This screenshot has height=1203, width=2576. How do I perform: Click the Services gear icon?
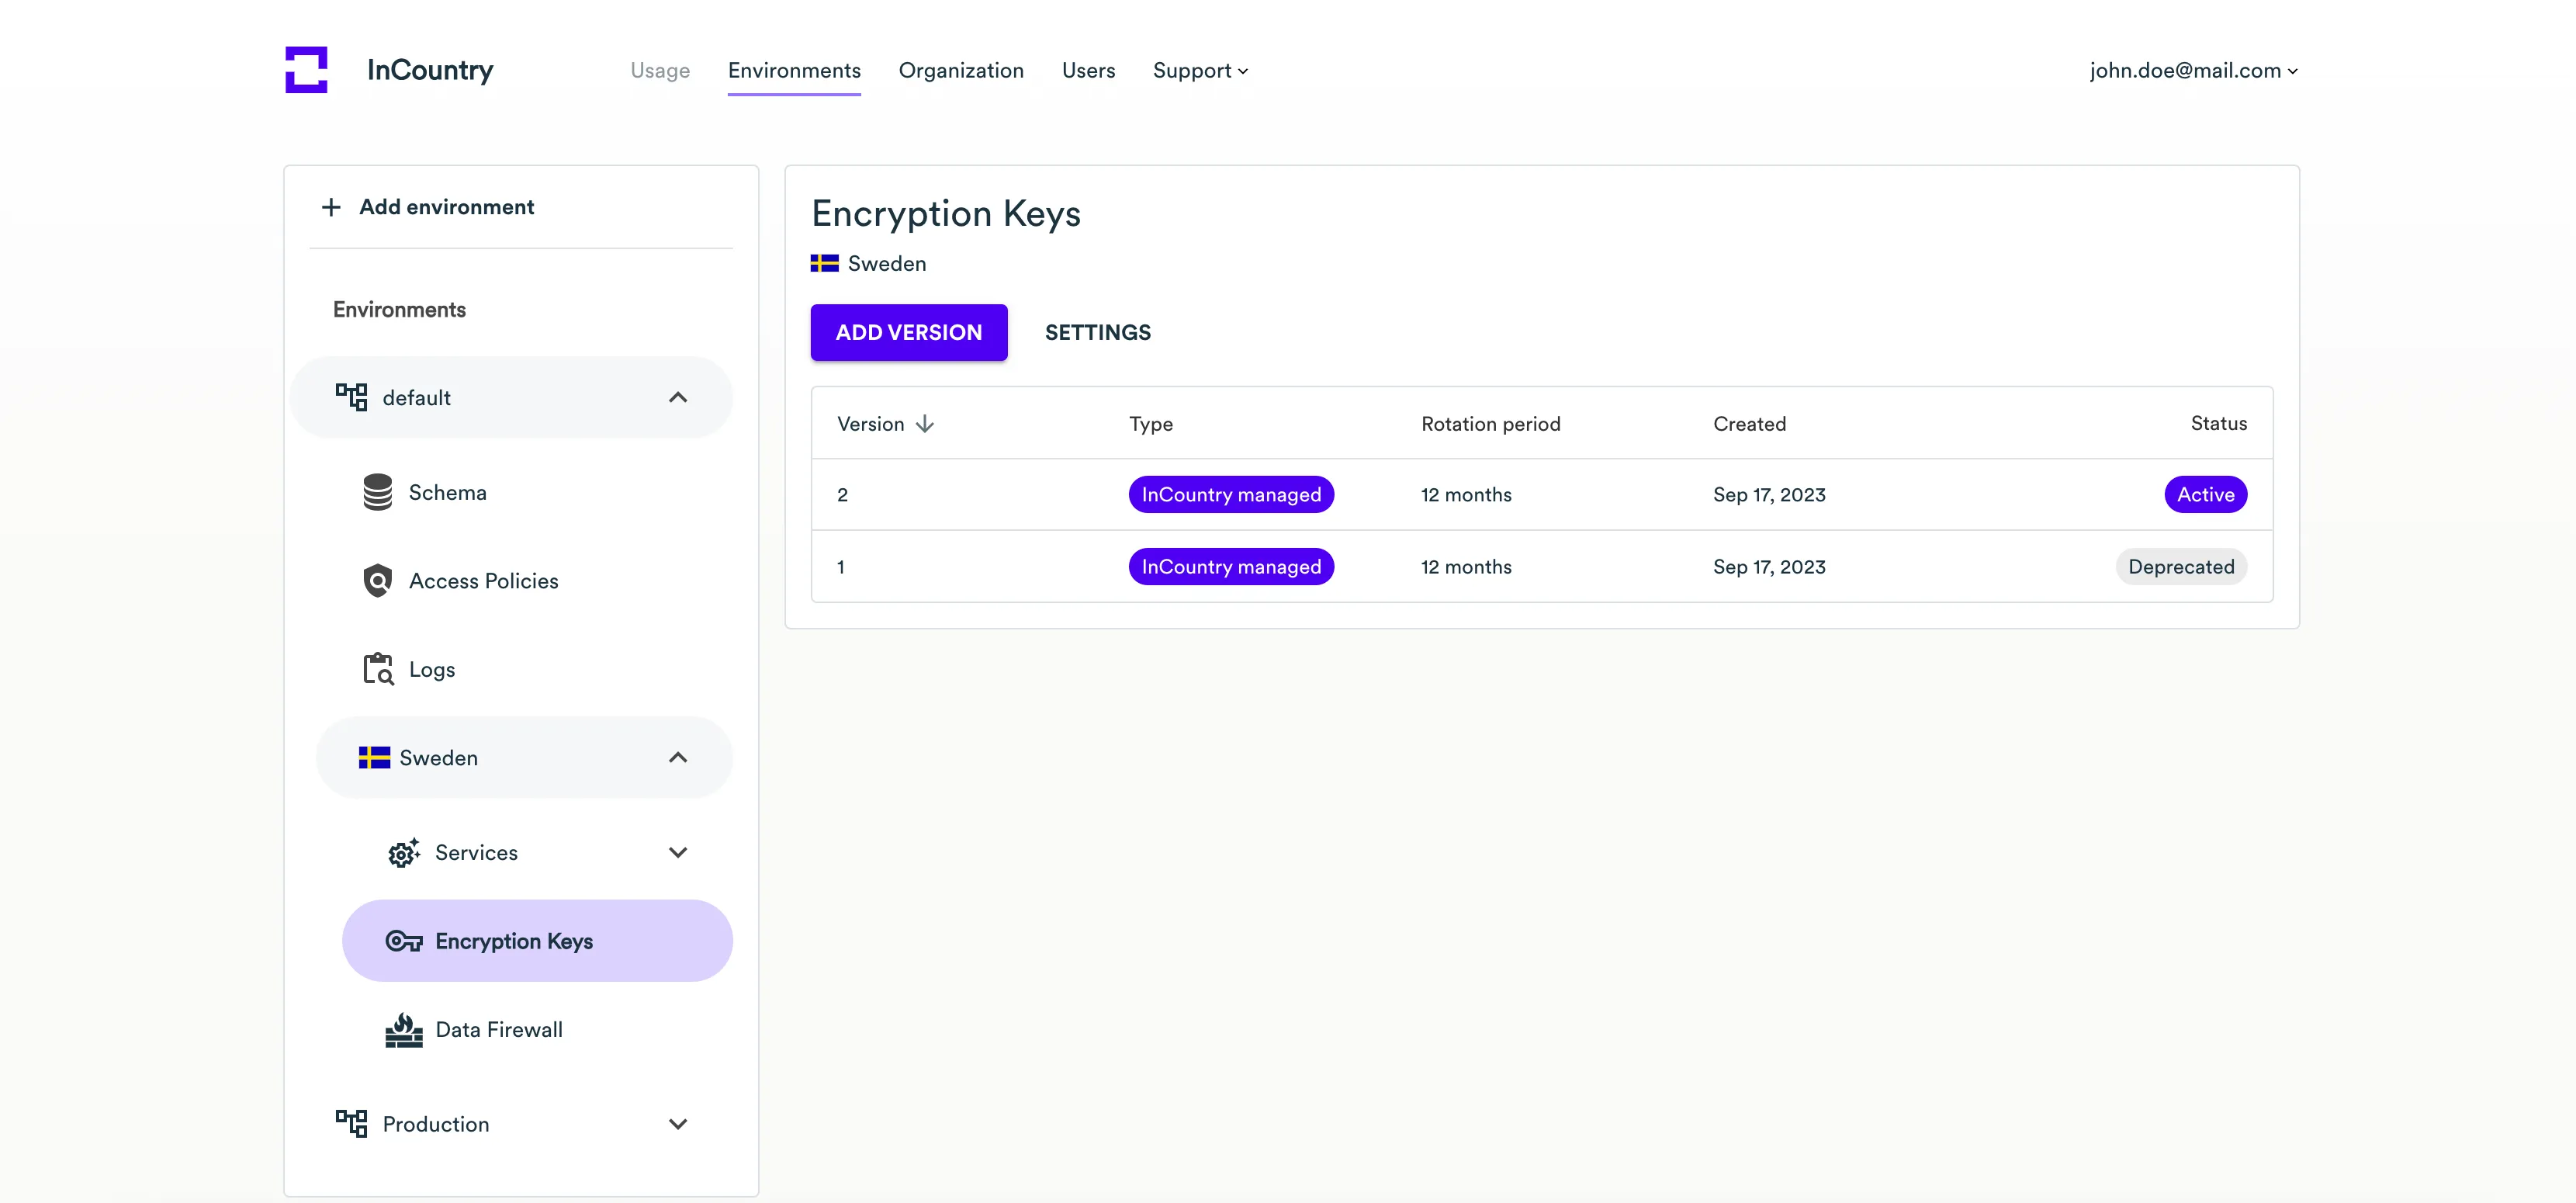pyautogui.click(x=403, y=853)
